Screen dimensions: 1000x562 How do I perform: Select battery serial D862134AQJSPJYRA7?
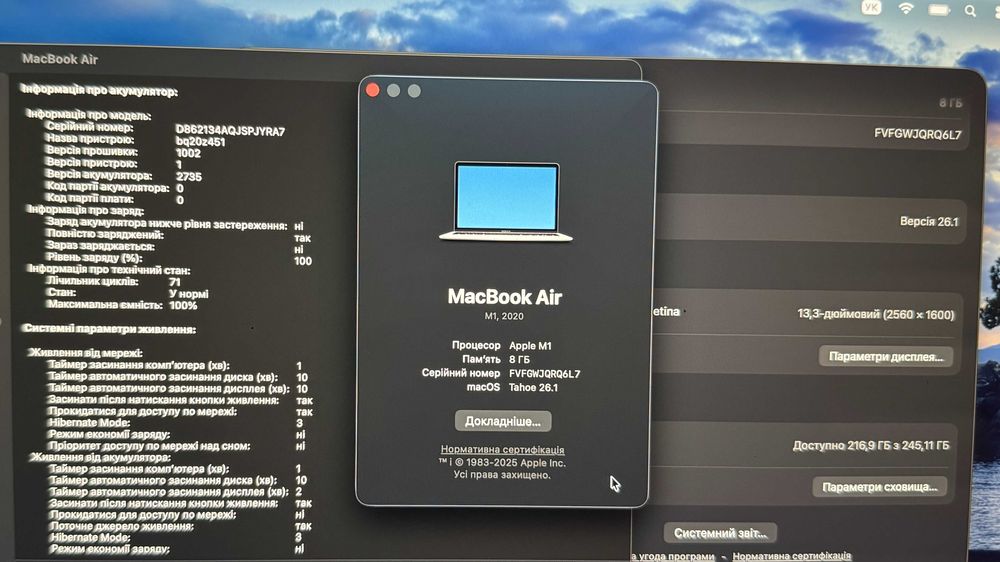tap(230, 131)
